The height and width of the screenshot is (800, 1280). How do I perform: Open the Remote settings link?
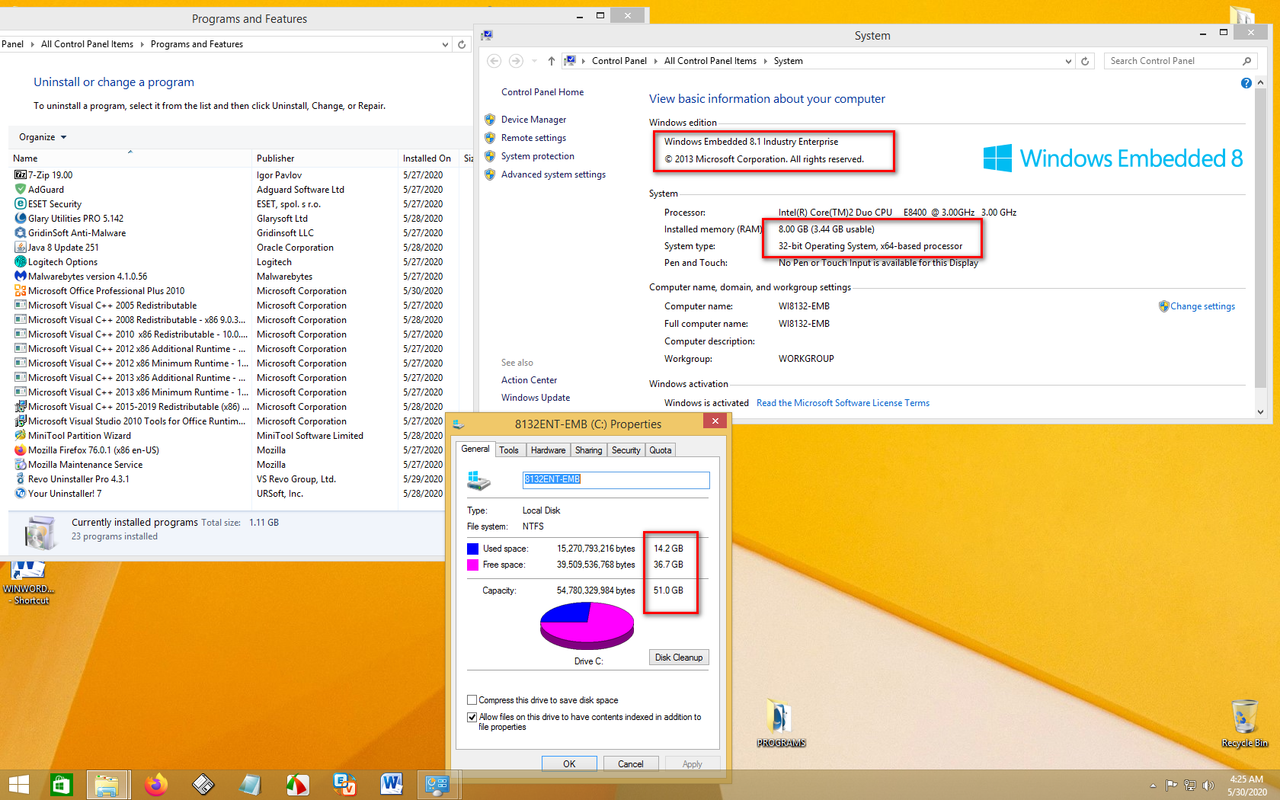click(x=533, y=138)
